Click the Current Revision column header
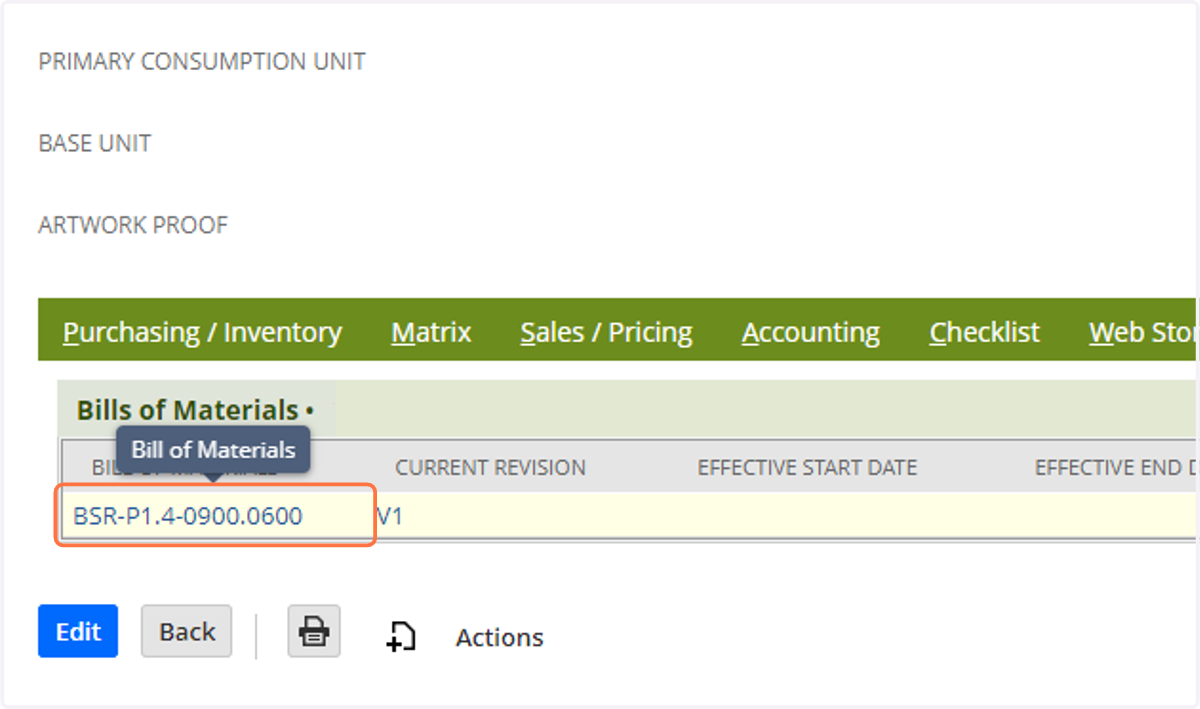Image resolution: width=1200 pixels, height=709 pixels. (x=490, y=468)
